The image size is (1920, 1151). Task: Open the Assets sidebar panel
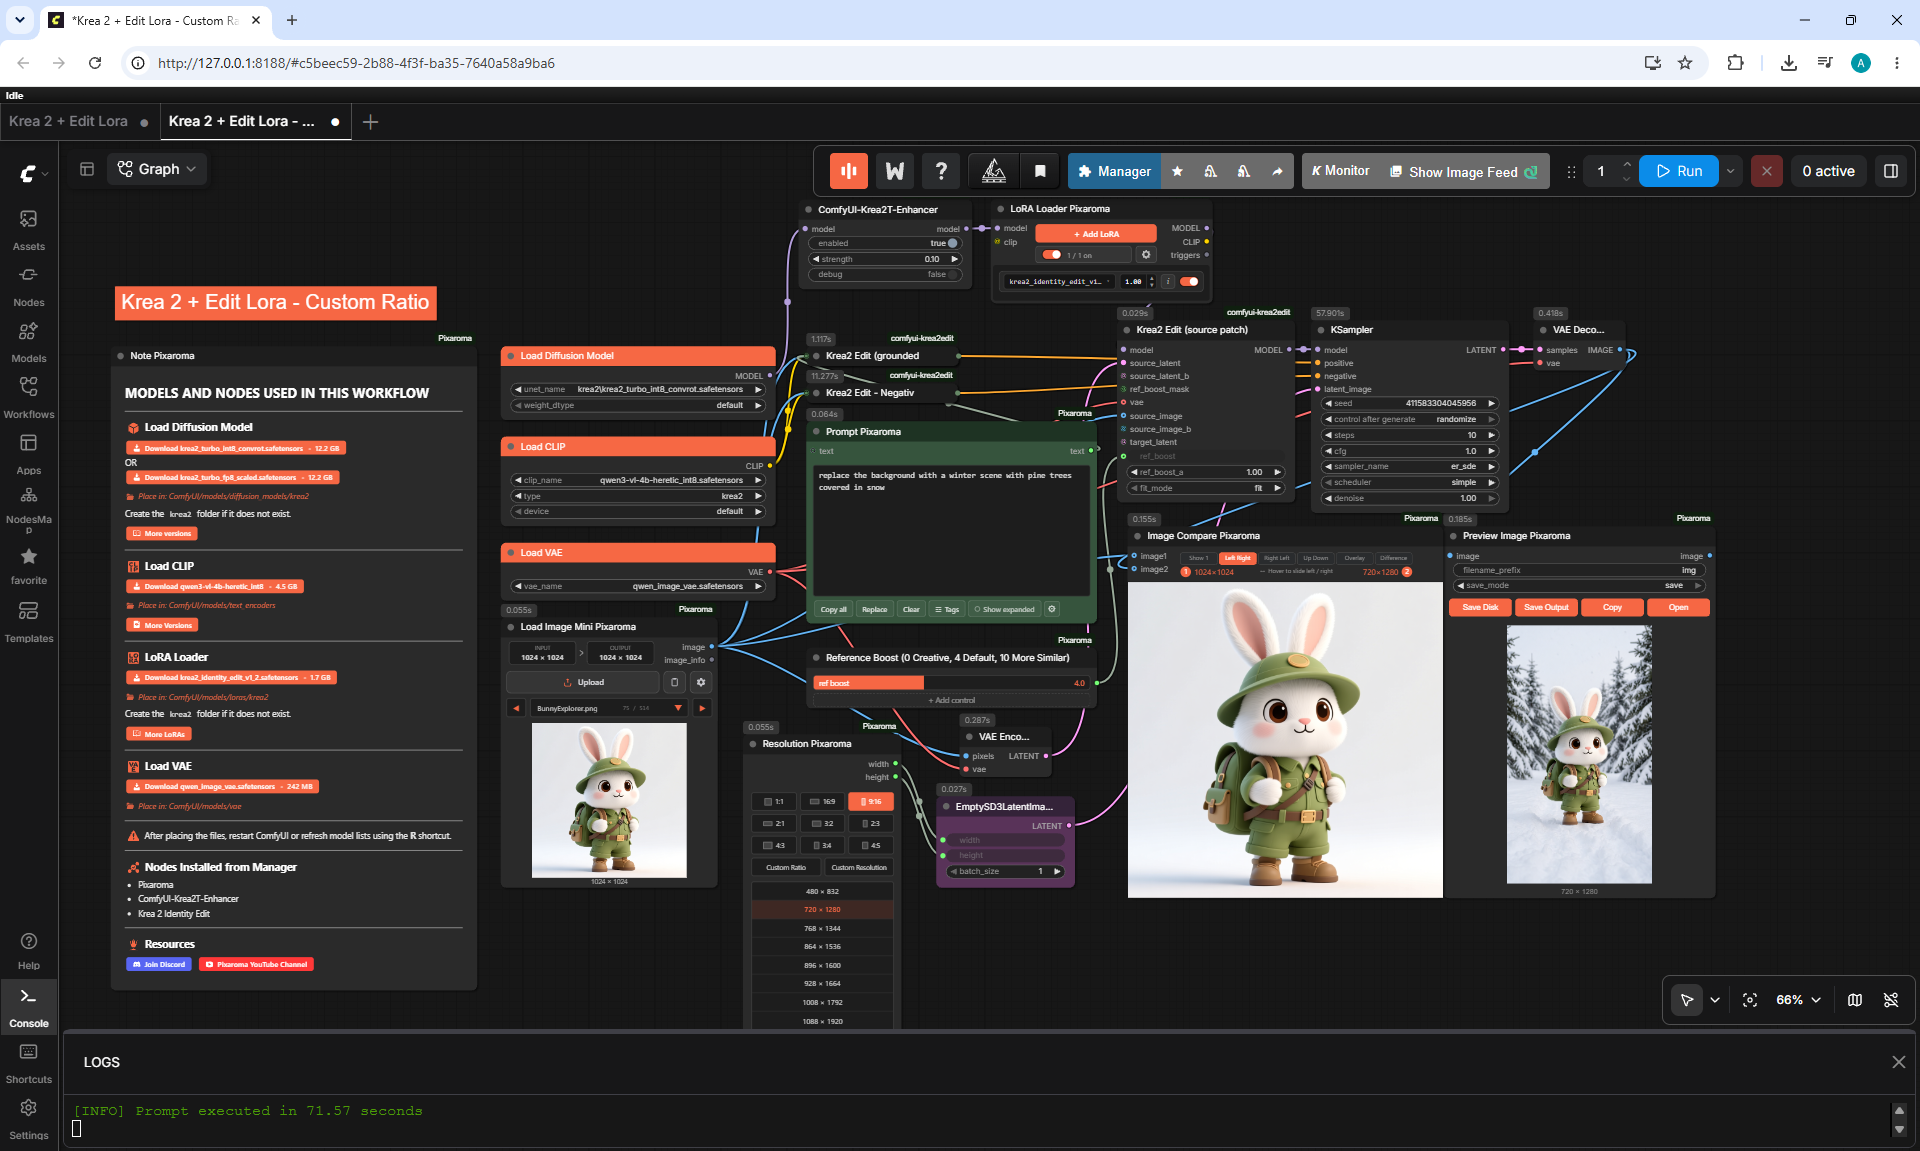[x=28, y=230]
